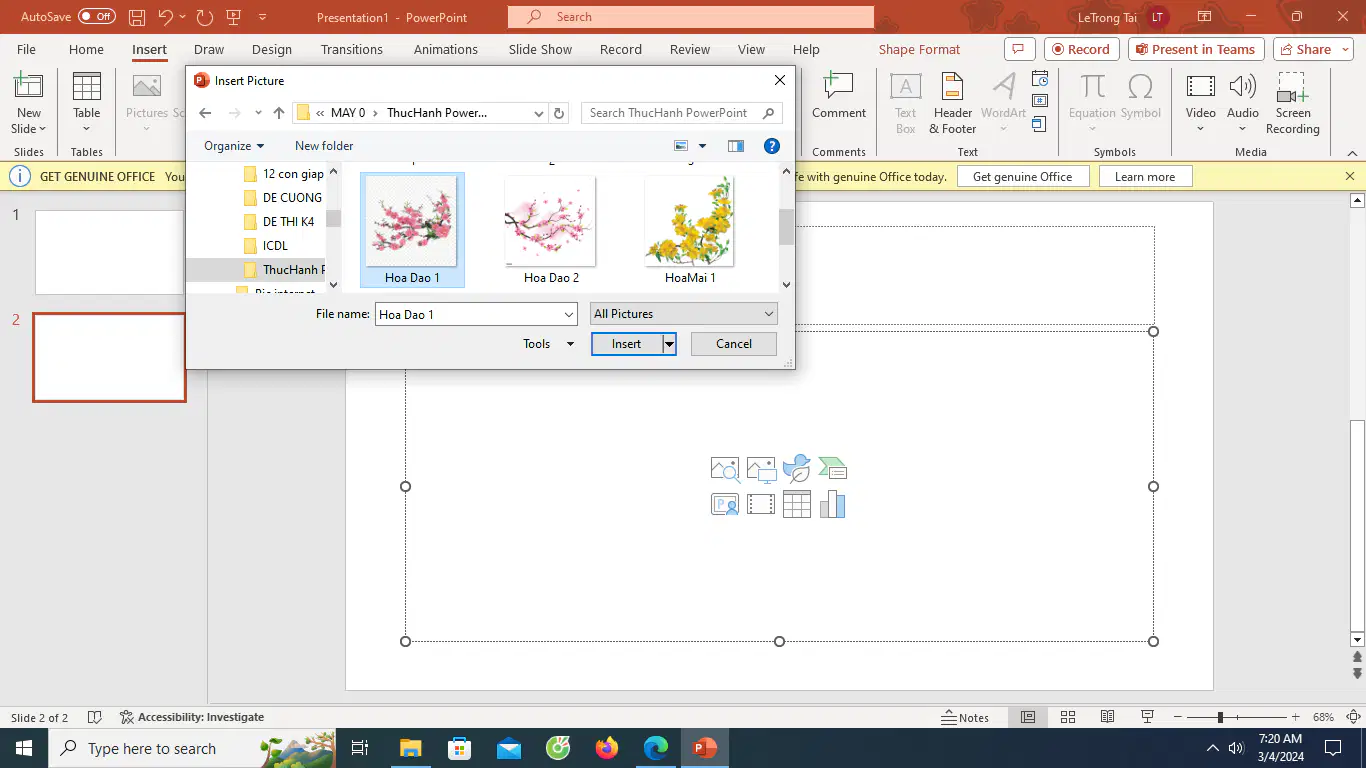Insert Slide Number icon in Text group
Viewport: 1366px width, 768px height.
(x=1040, y=101)
